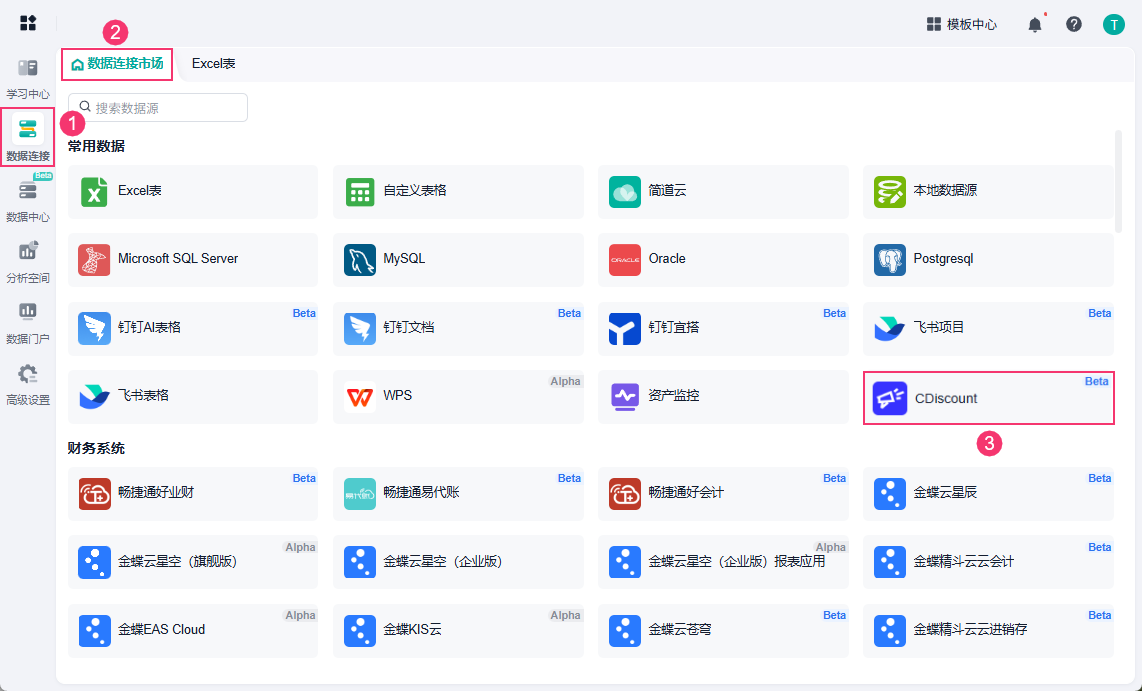The height and width of the screenshot is (691, 1142).
Task: Choose the 金蝶精斗云云进销存 connector
Action: (988, 631)
